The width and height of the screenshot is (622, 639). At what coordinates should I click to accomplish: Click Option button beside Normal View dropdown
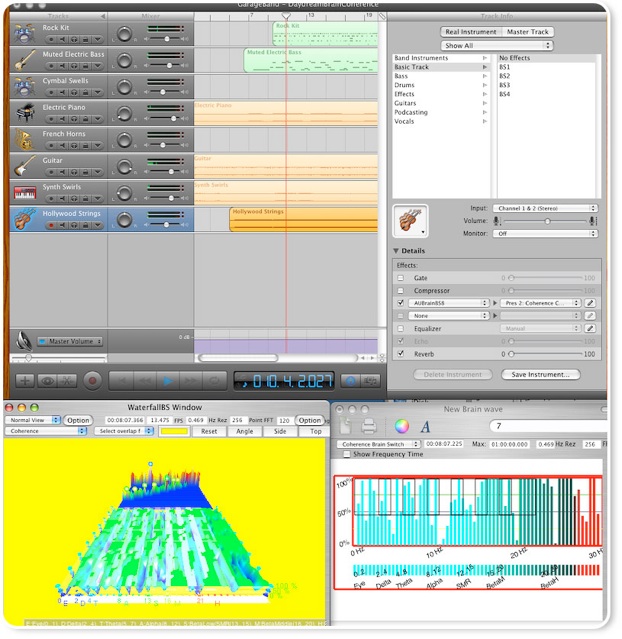(78, 420)
